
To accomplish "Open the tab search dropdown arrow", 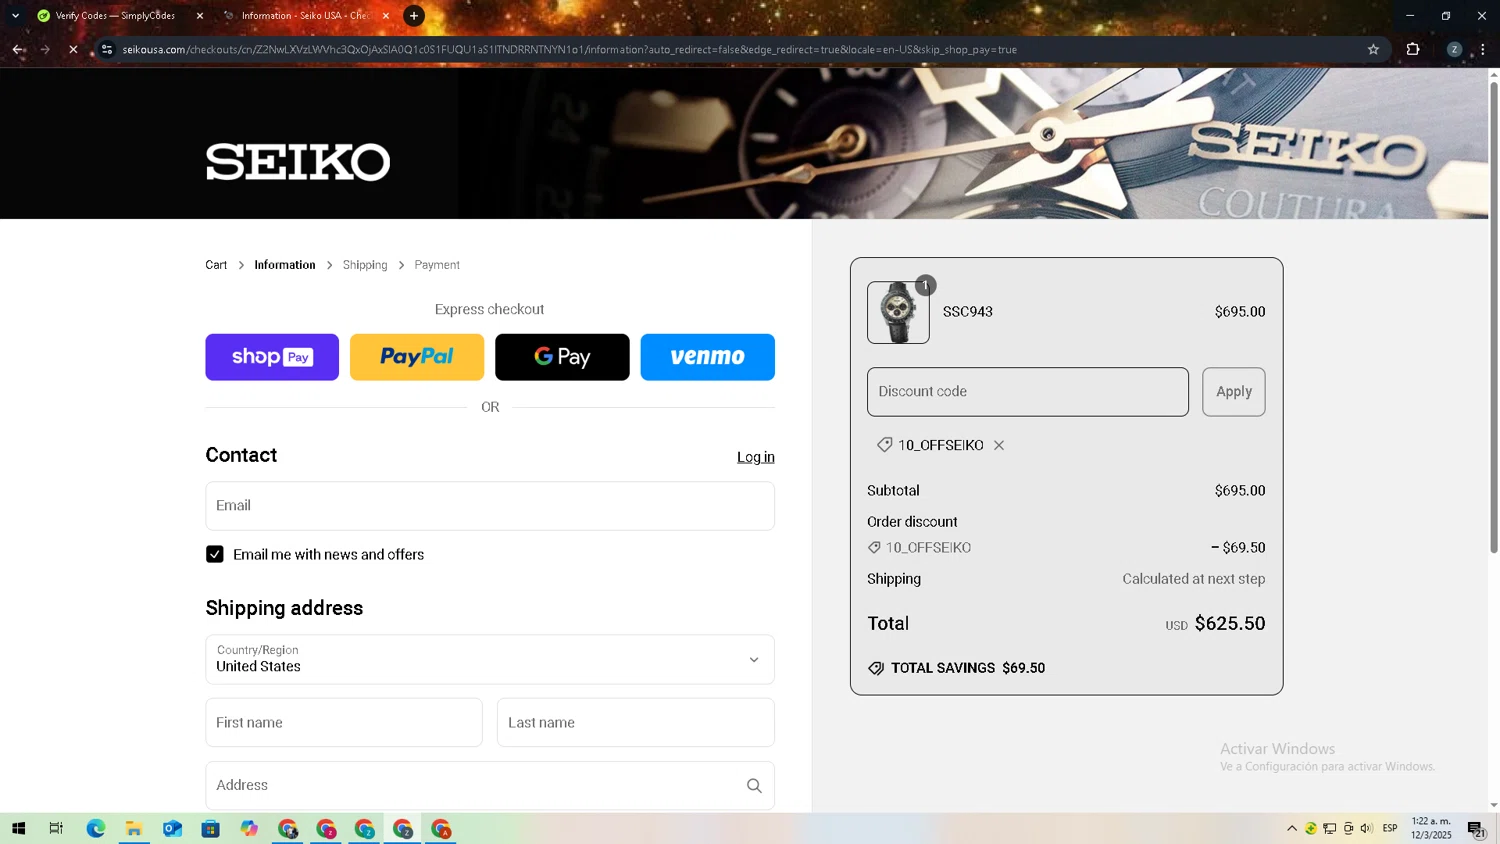I will coord(15,16).
